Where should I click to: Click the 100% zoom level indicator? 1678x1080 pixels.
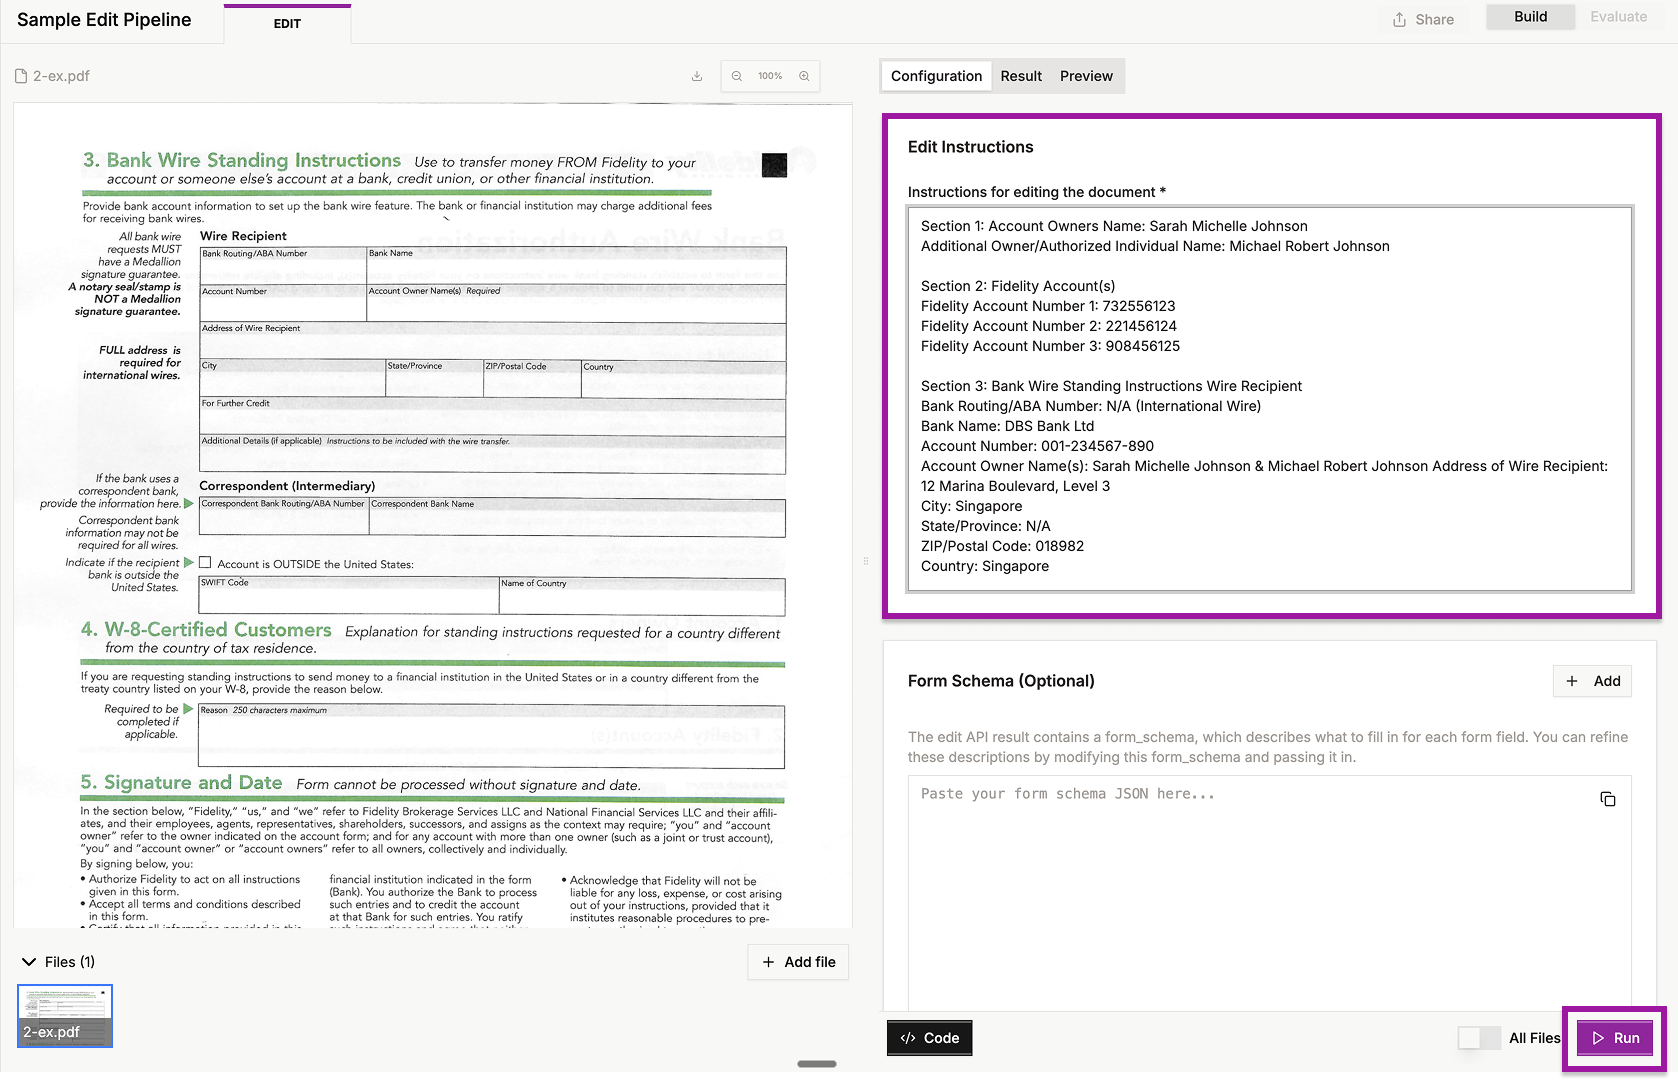(770, 76)
